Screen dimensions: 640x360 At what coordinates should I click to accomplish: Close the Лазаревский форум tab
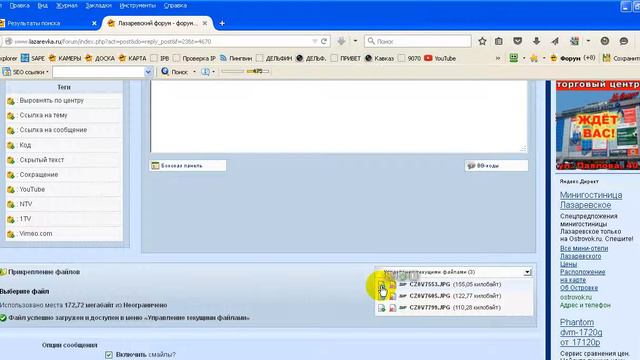coord(205,23)
